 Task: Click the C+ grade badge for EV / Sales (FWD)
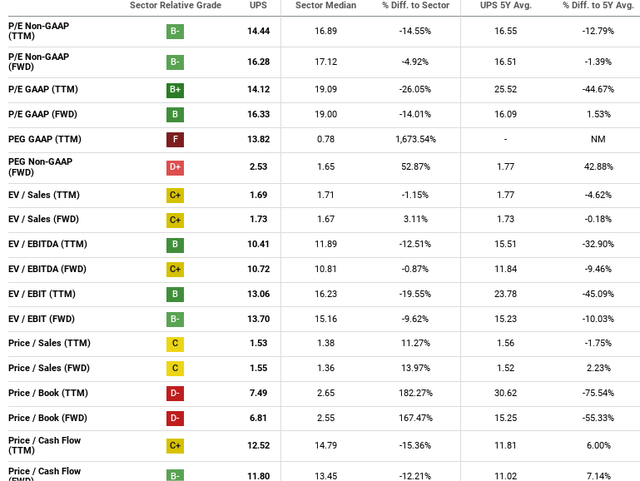[175, 218]
